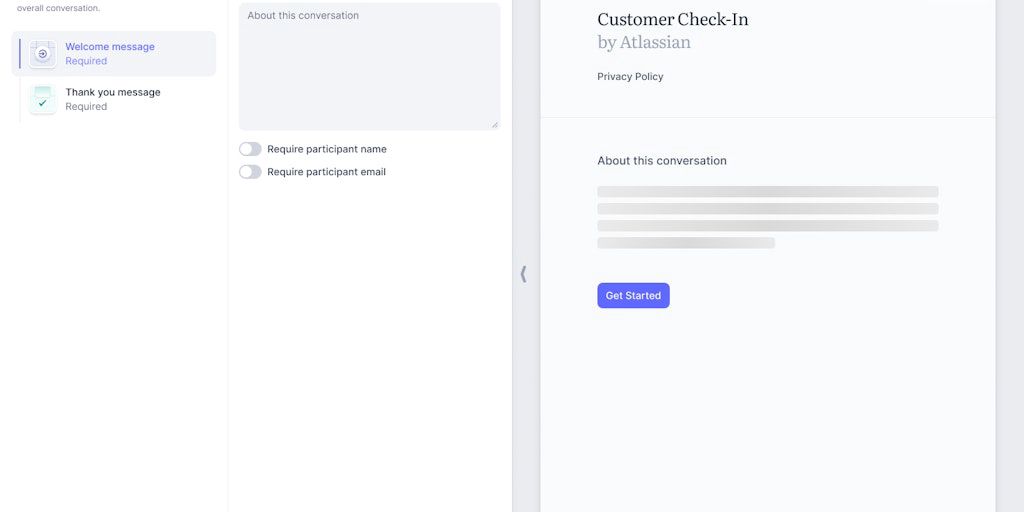
Task: Click the "overall conversation." description text
Action: click(58, 8)
